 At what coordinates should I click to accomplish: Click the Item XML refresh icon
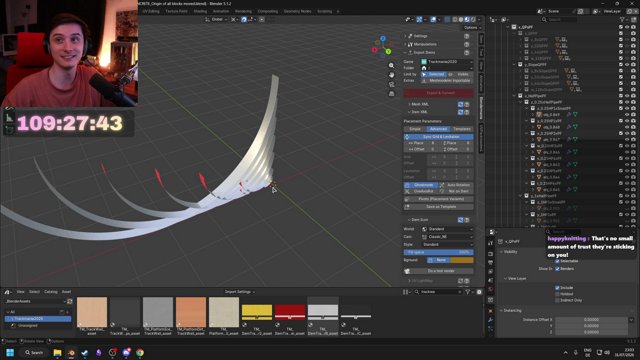(x=460, y=112)
